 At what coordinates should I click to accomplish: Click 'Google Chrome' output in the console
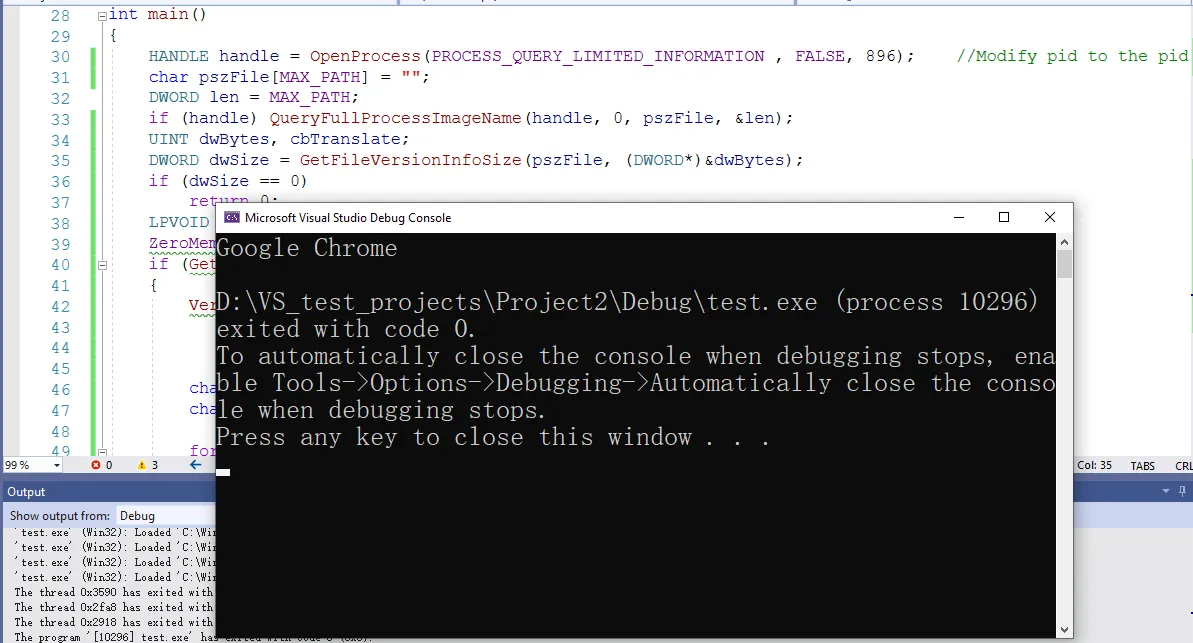307,248
